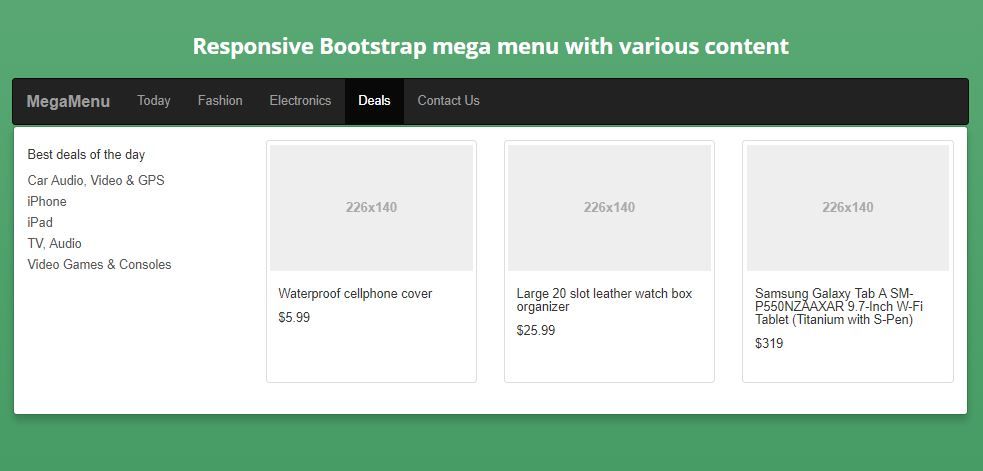983x471 pixels.
Task: Click the Samsung Galaxy Tab A image
Action: click(847, 208)
